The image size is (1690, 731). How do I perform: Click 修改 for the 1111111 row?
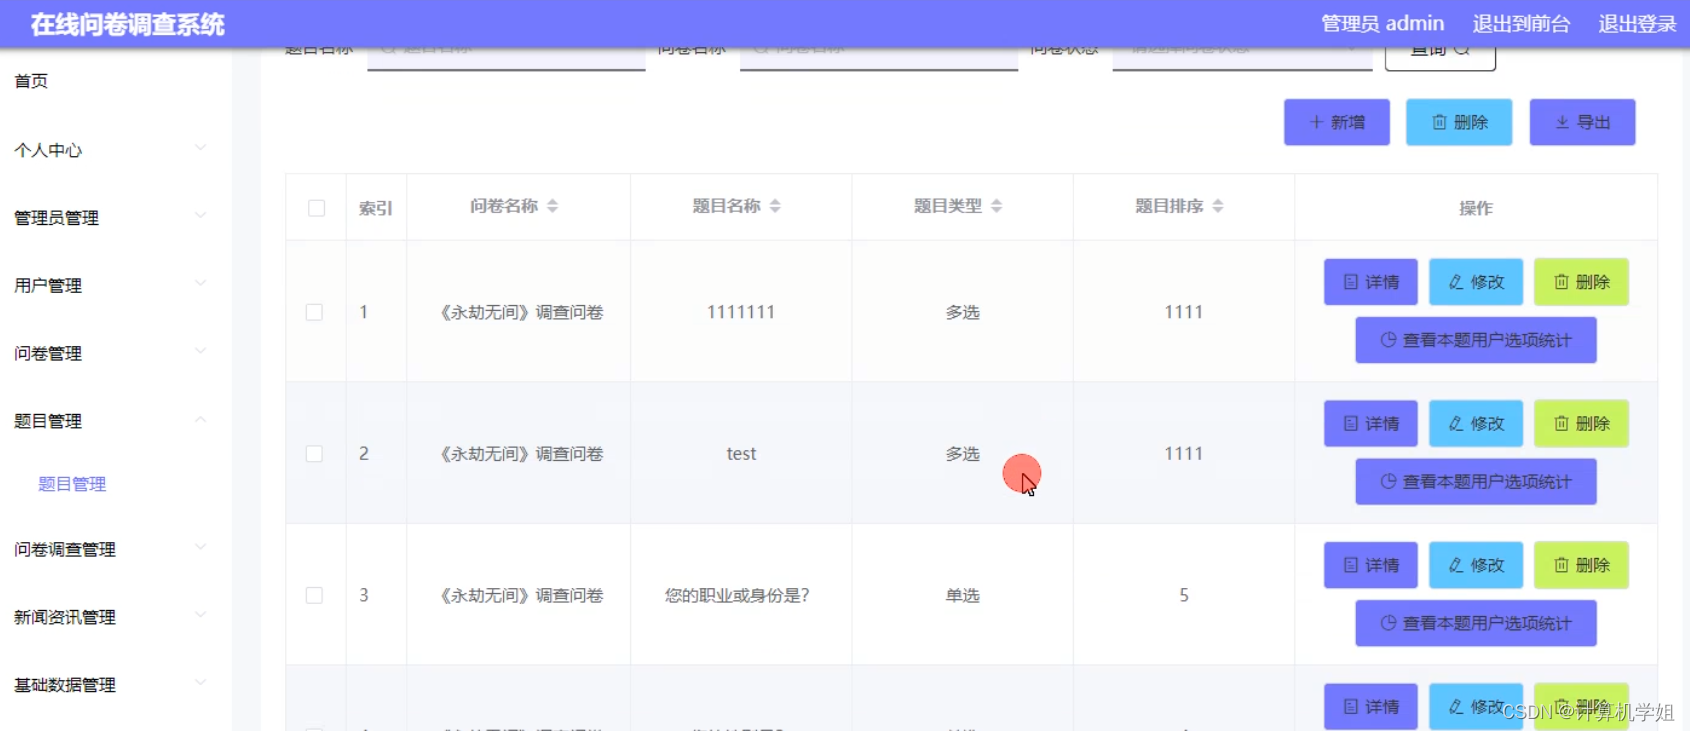(x=1476, y=282)
